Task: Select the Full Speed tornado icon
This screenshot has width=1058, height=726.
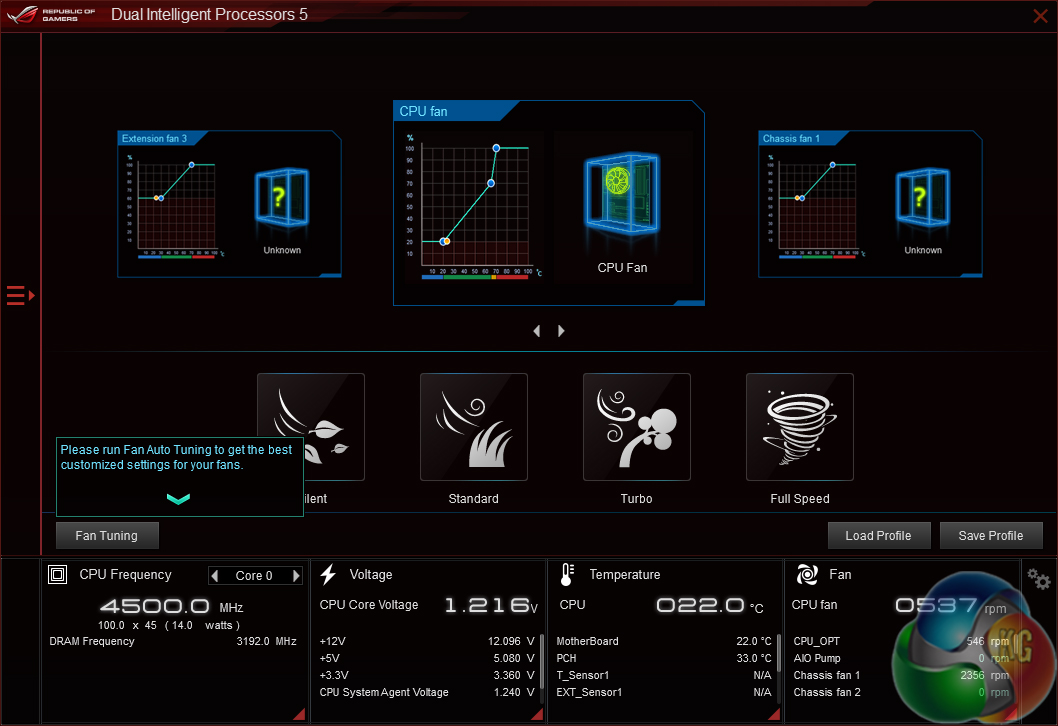Action: click(x=799, y=427)
